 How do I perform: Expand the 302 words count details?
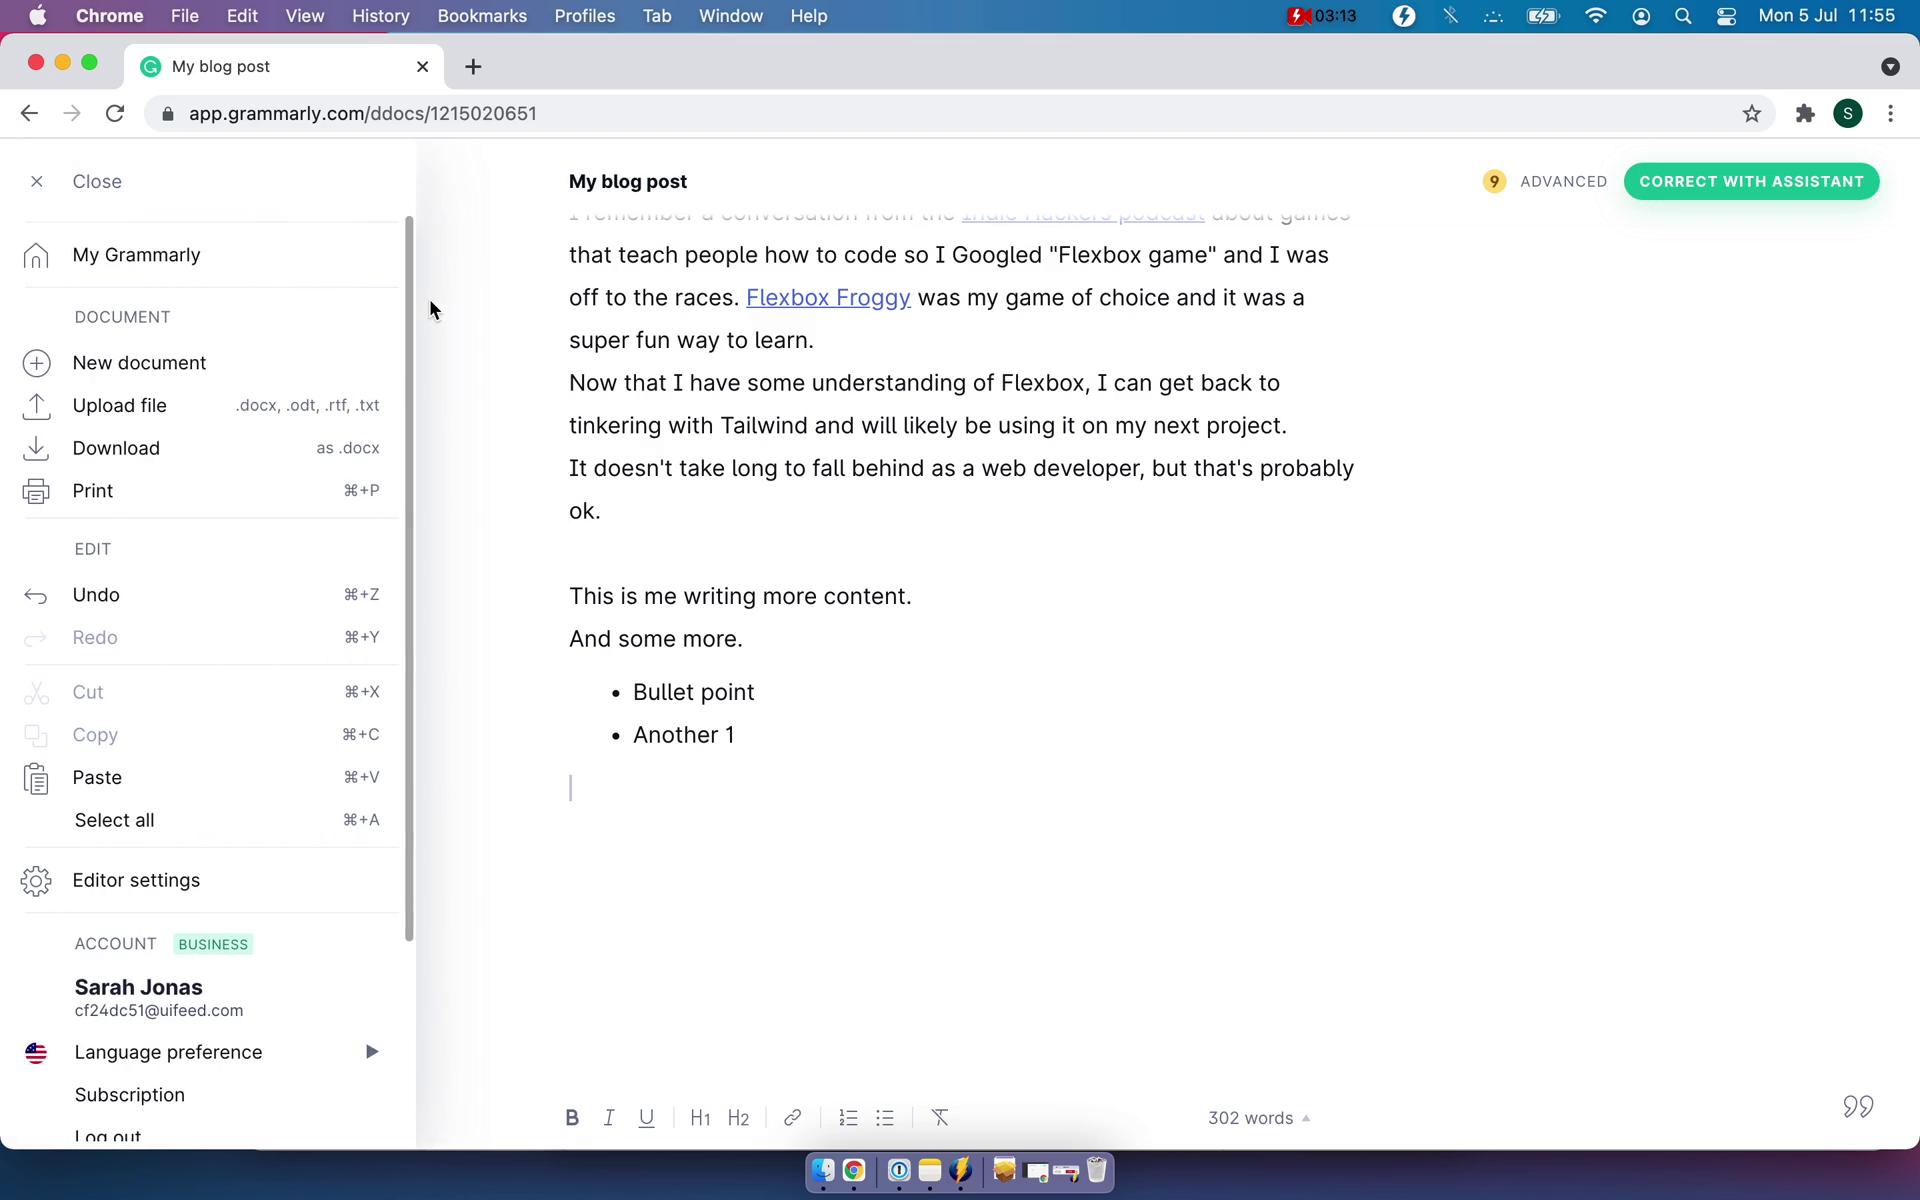[1258, 1118]
